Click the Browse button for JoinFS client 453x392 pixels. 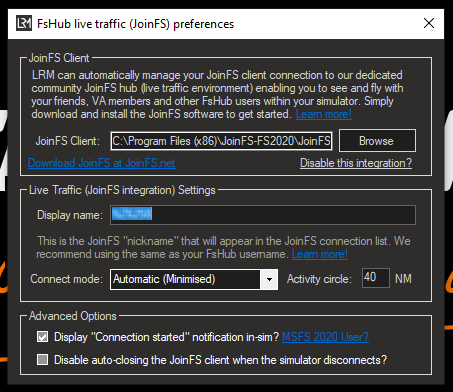click(377, 141)
